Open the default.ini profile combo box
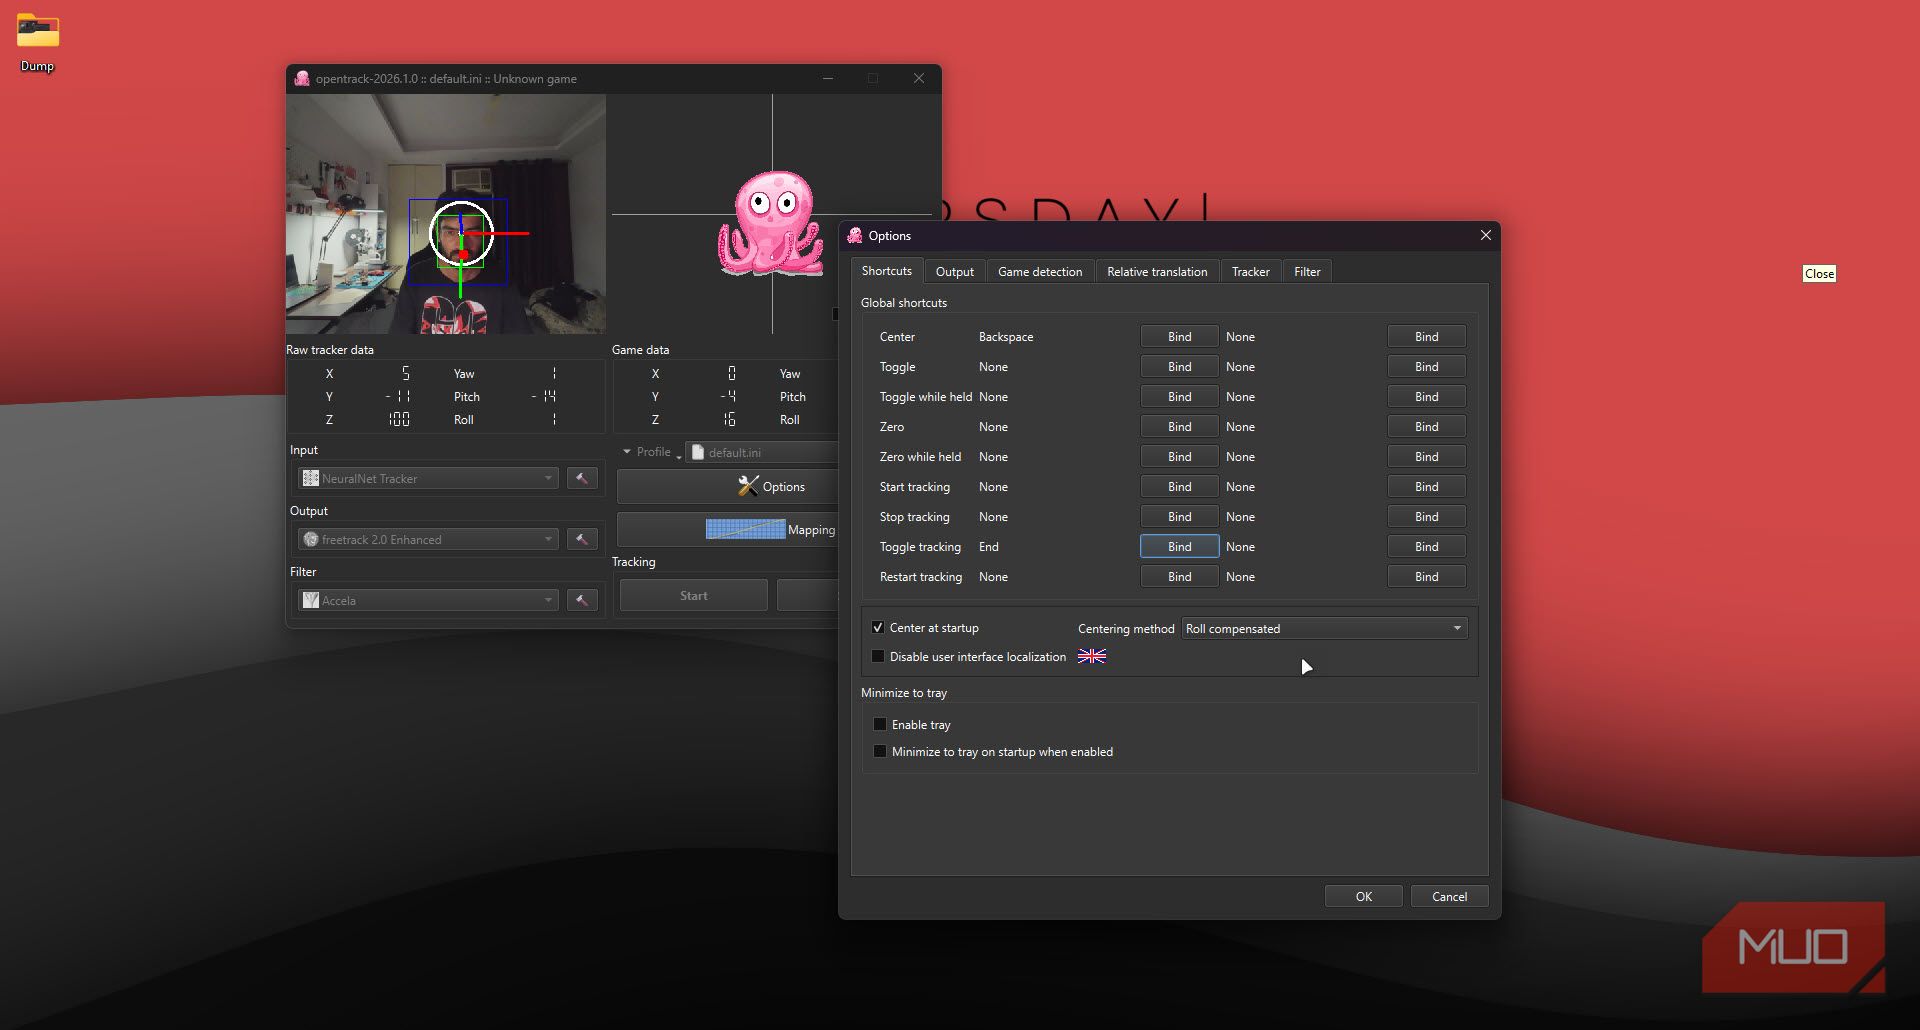The width and height of the screenshot is (1920, 1030). click(762, 452)
